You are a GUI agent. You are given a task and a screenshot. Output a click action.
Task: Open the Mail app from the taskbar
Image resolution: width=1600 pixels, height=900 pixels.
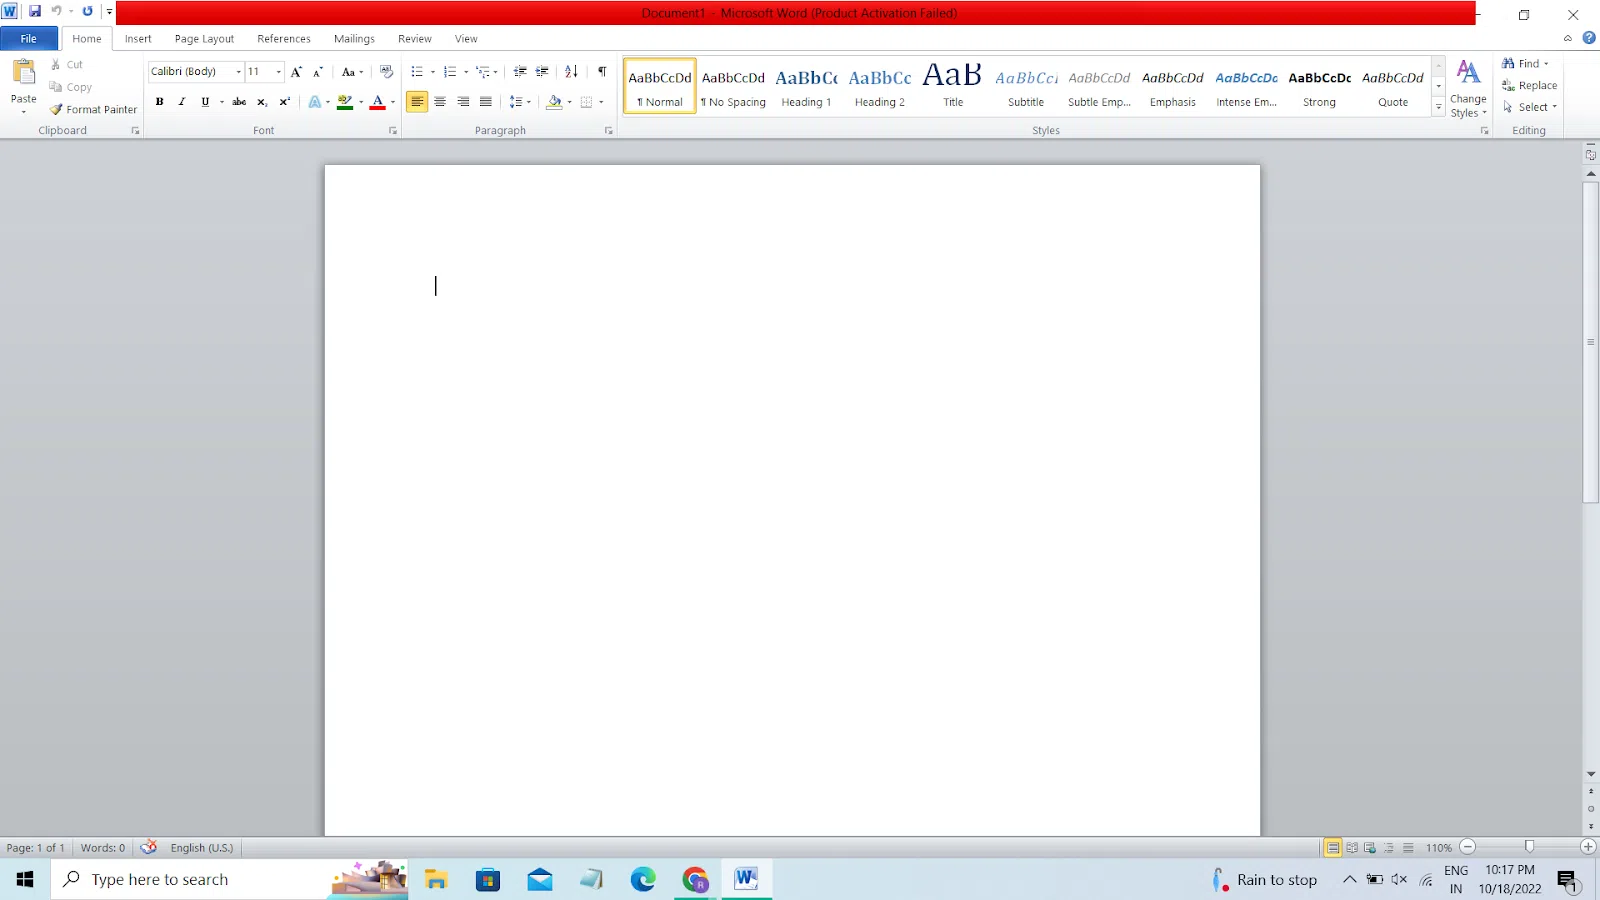pyautogui.click(x=540, y=879)
